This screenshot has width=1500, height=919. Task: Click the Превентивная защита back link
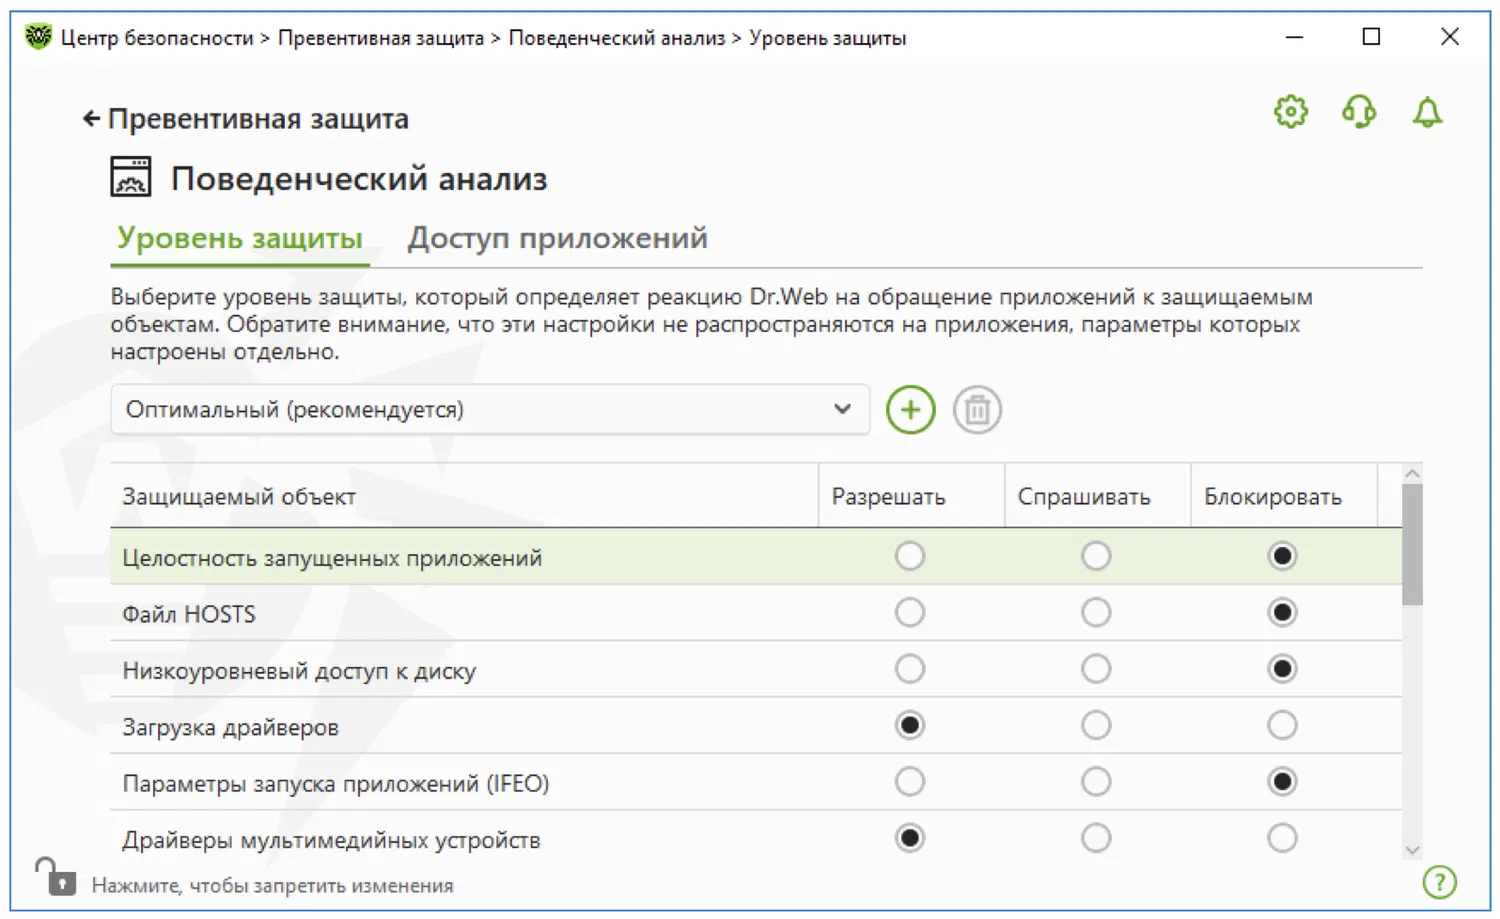click(x=258, y=119)
